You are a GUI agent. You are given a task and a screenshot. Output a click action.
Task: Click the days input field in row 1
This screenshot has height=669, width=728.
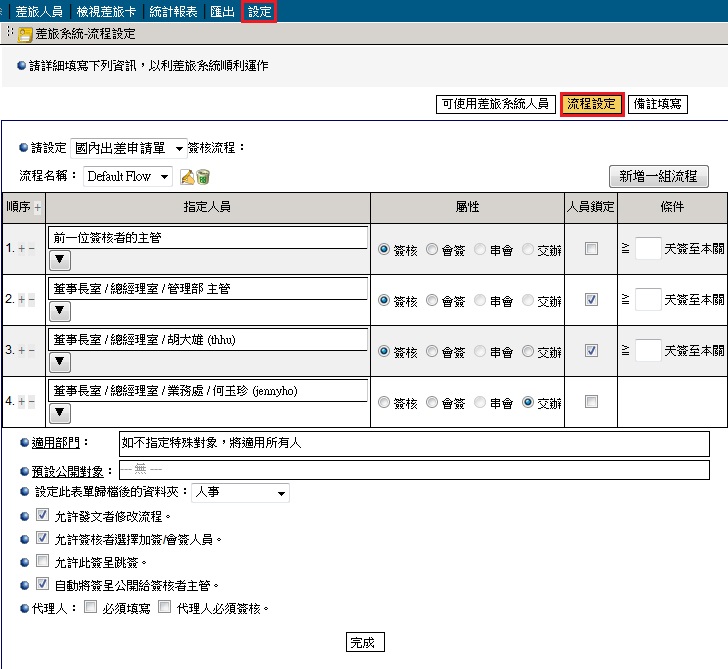coord(648,248)
